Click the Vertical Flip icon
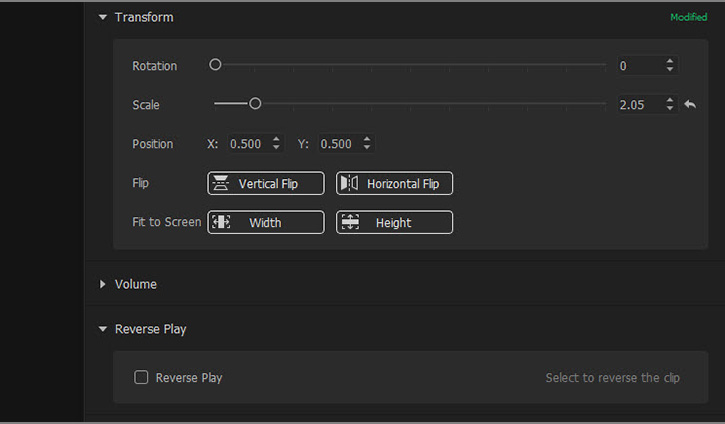Screen dimensions: 725x424 (x=221, y=183)
